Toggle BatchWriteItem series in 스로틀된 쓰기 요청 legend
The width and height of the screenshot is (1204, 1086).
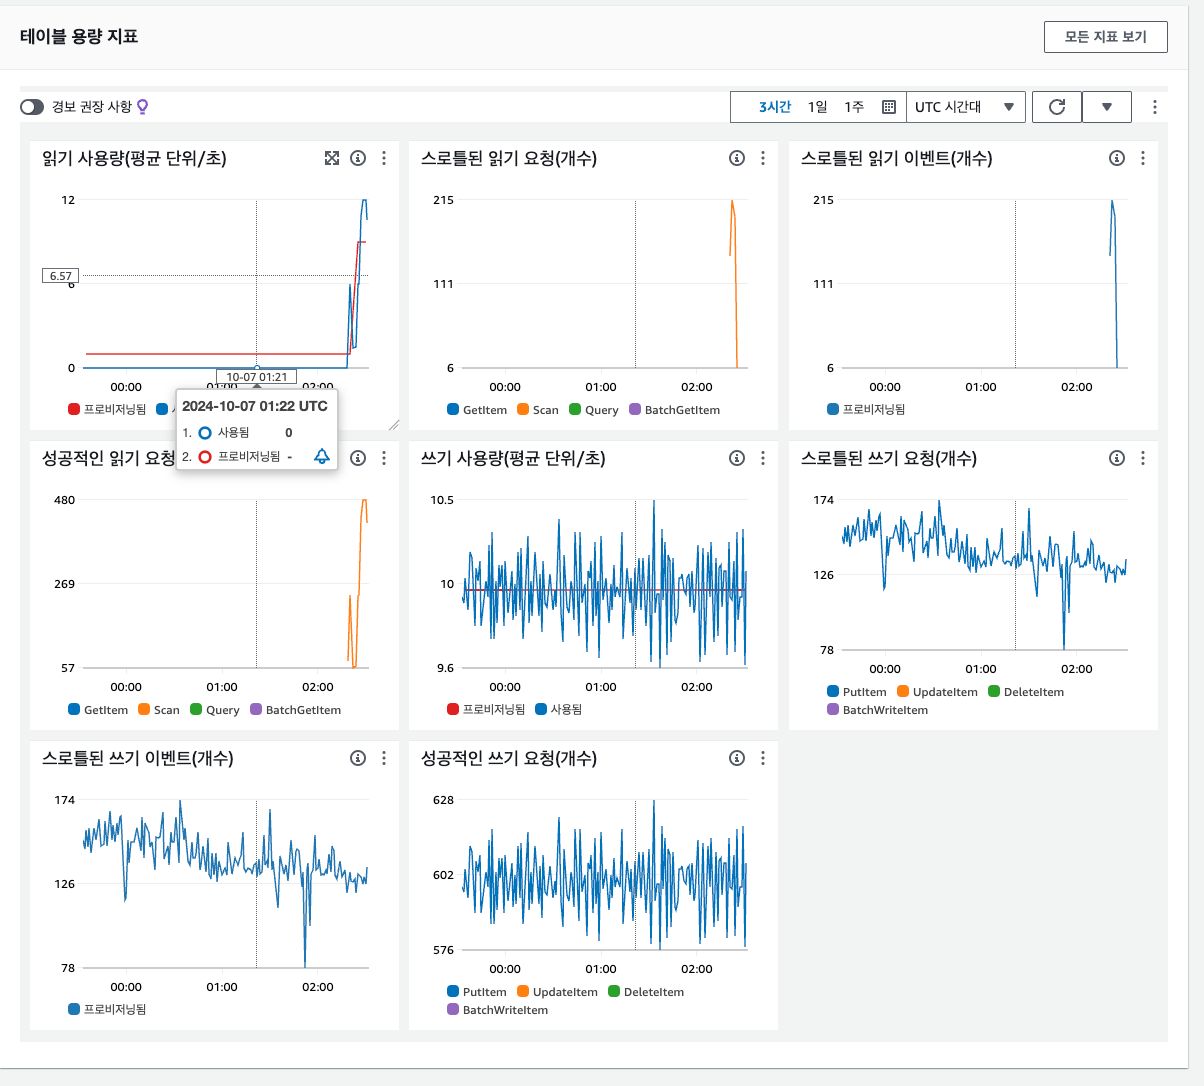click(878, 710)
